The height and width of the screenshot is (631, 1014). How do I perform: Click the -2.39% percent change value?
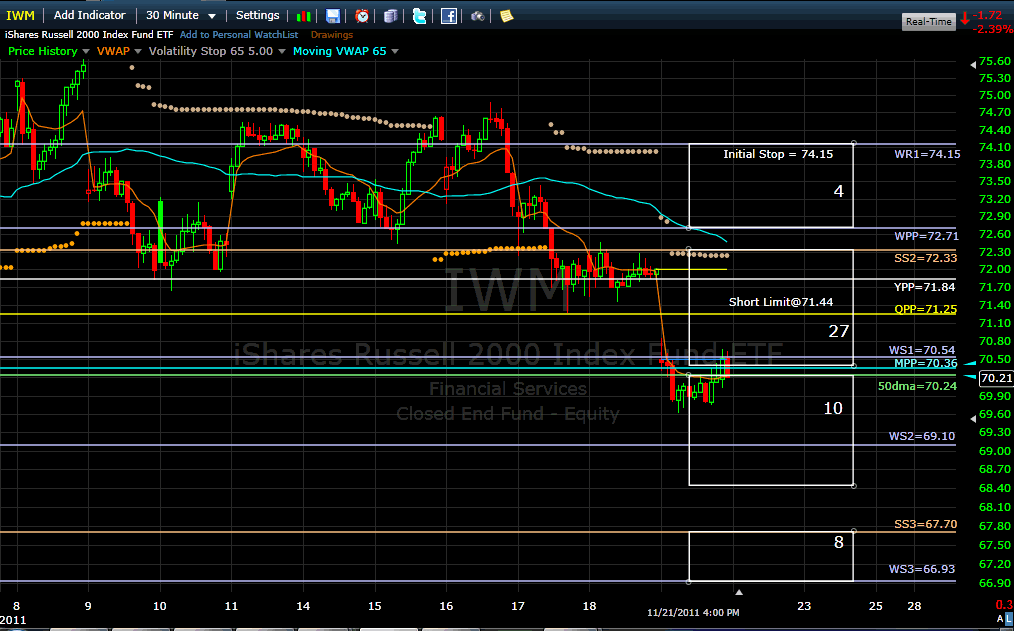tap(991, 29)
